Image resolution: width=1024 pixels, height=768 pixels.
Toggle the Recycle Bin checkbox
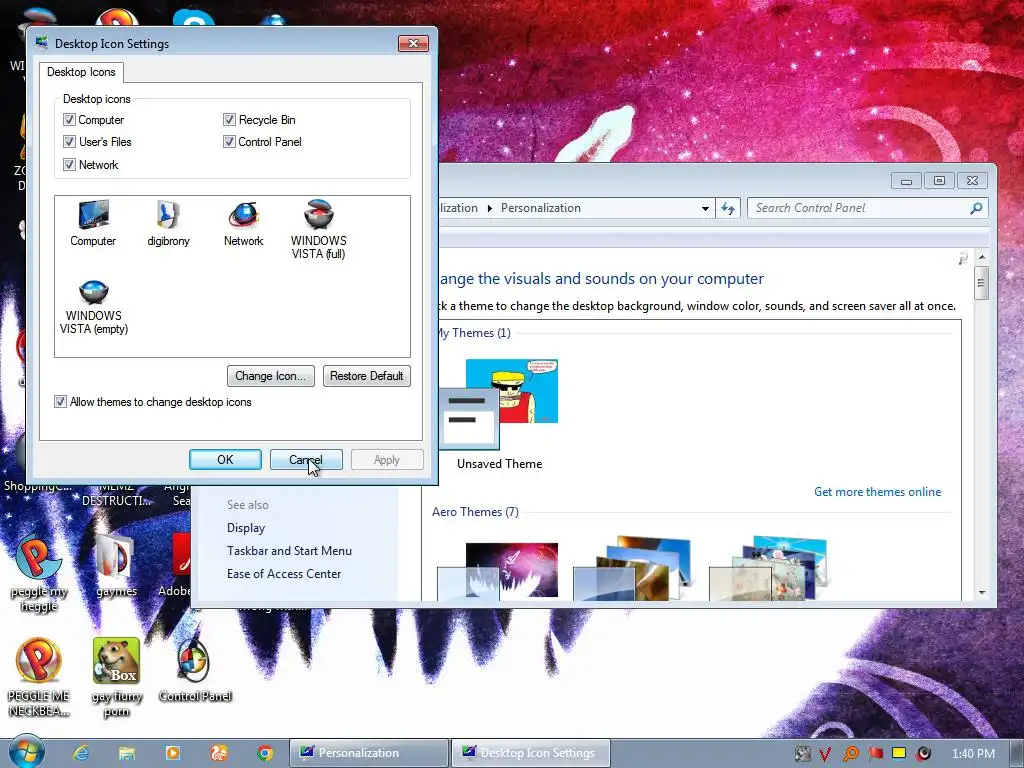point(229,120)
